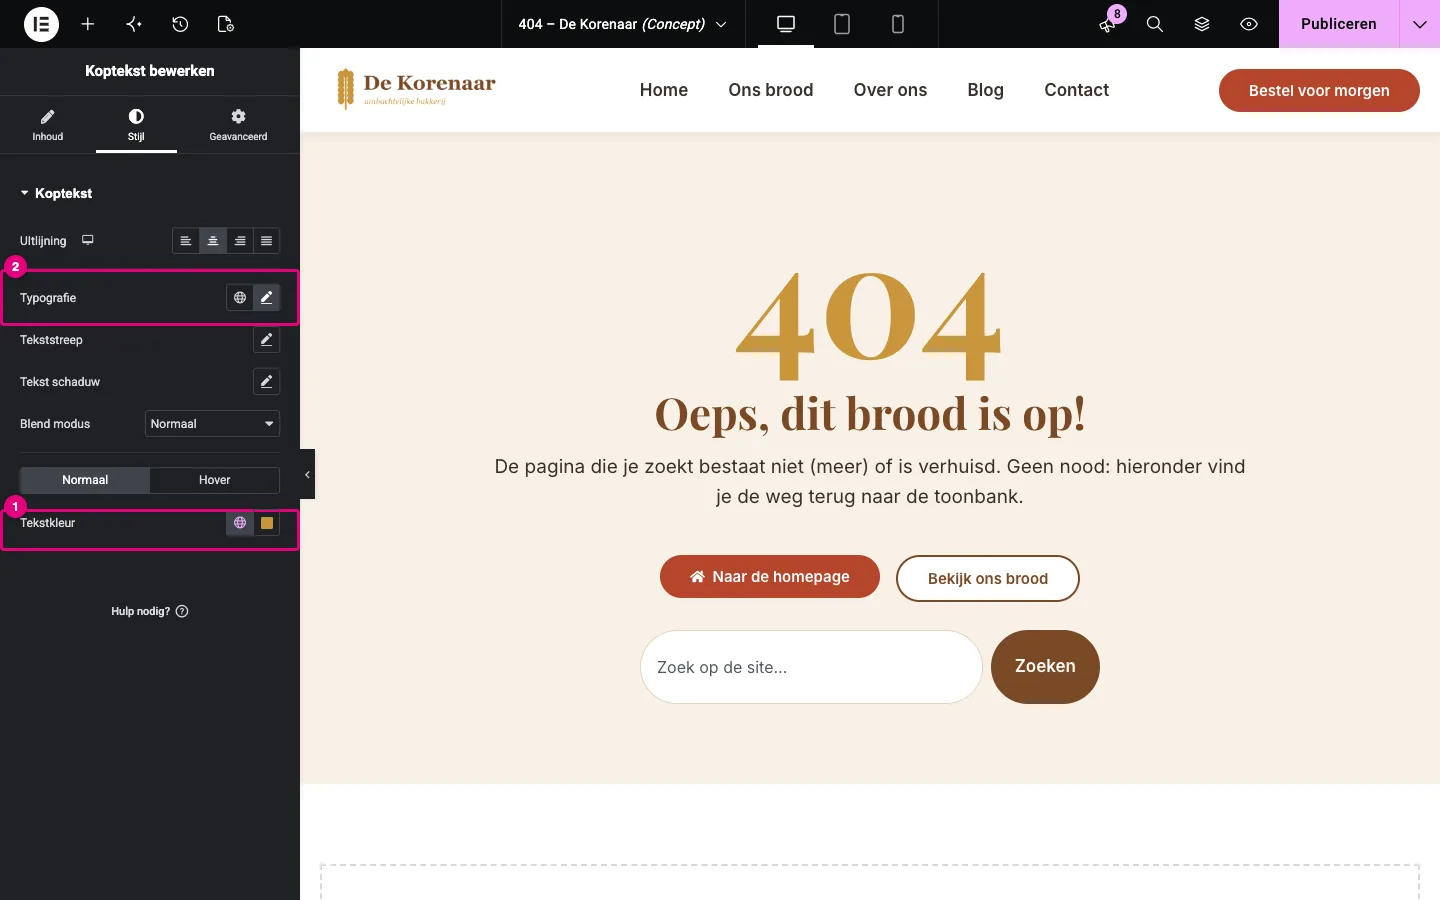Align heading text center

coord(213,241)
